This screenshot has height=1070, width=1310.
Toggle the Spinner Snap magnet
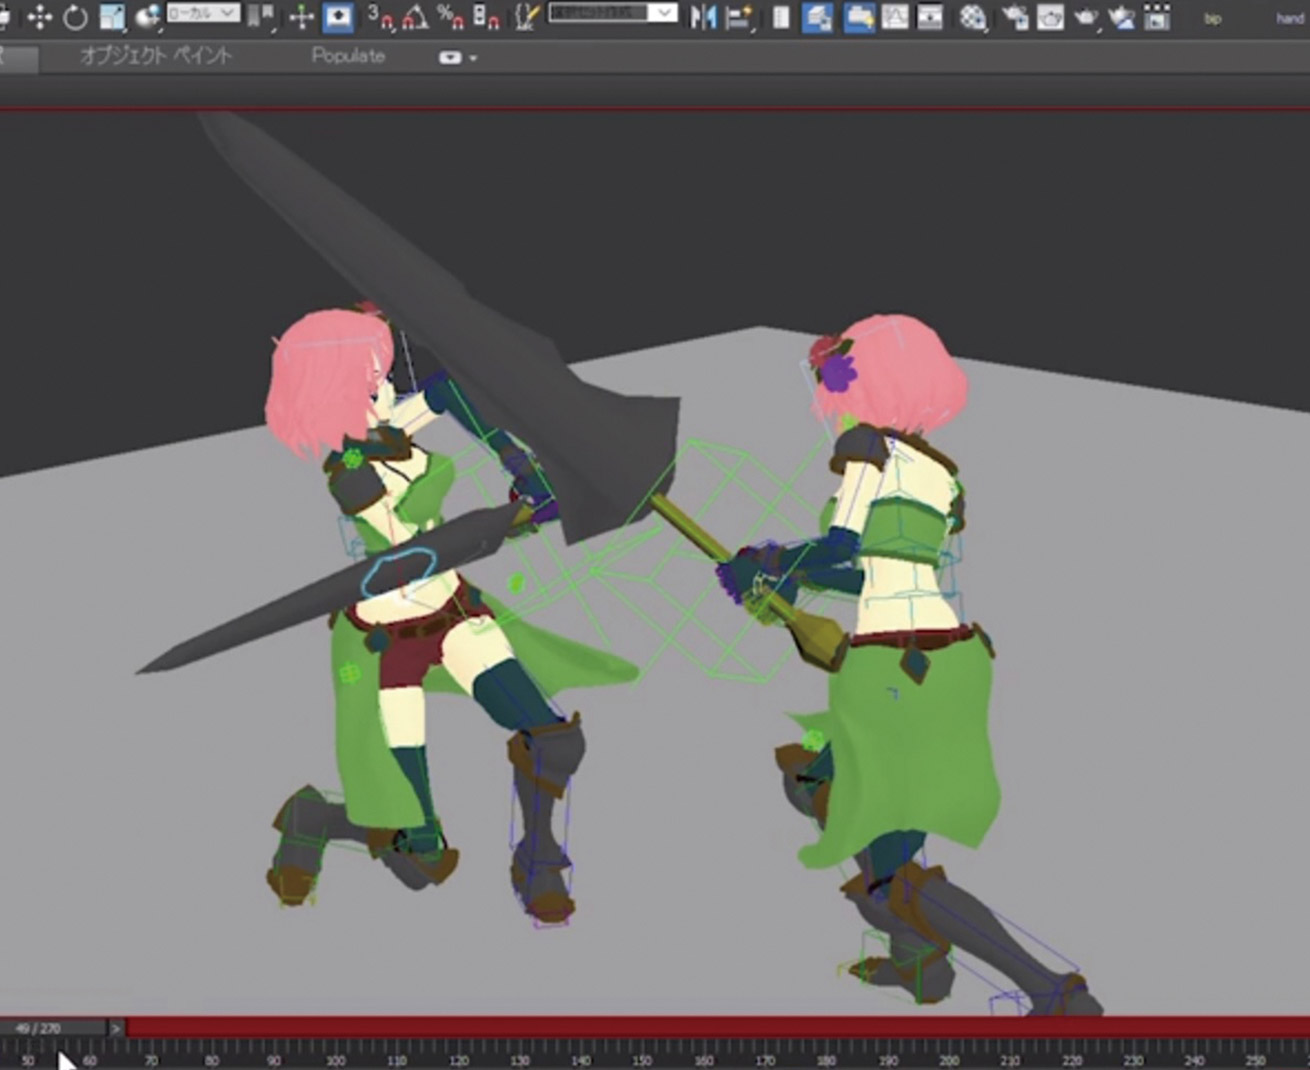pos(486,16)
